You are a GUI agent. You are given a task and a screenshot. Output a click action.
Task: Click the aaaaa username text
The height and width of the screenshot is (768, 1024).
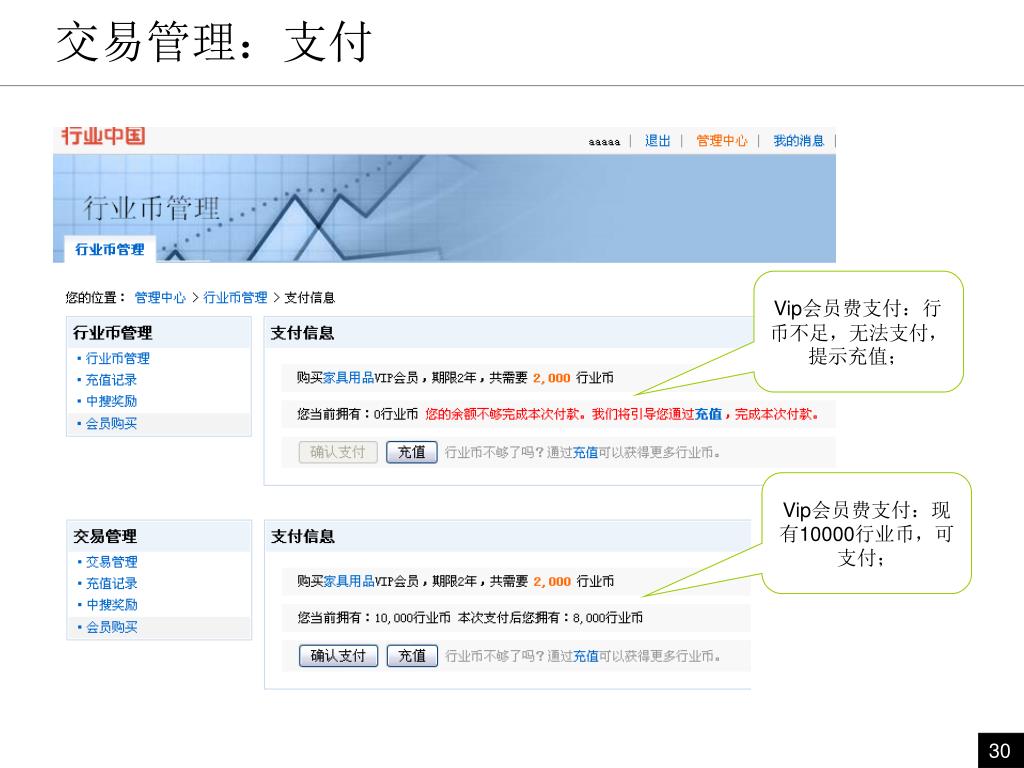click(x=604, y=142)
